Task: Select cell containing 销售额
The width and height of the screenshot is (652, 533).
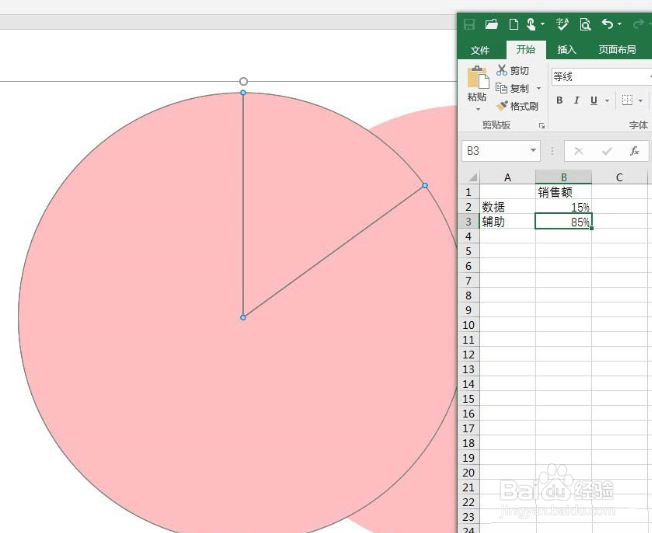Action: click(563, 192)
